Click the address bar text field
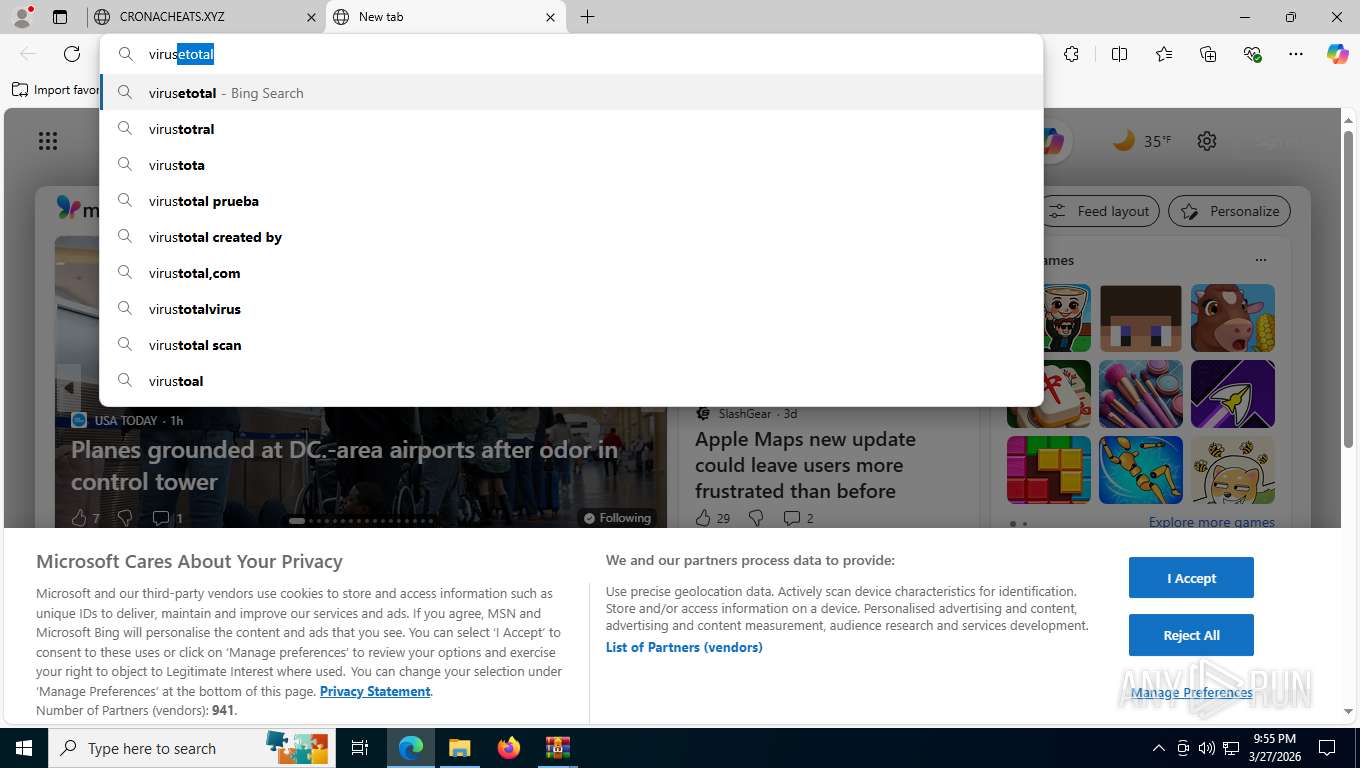The width and height of the screenshot is (1360, 768). pyautogui.click(x=571, y=54)
